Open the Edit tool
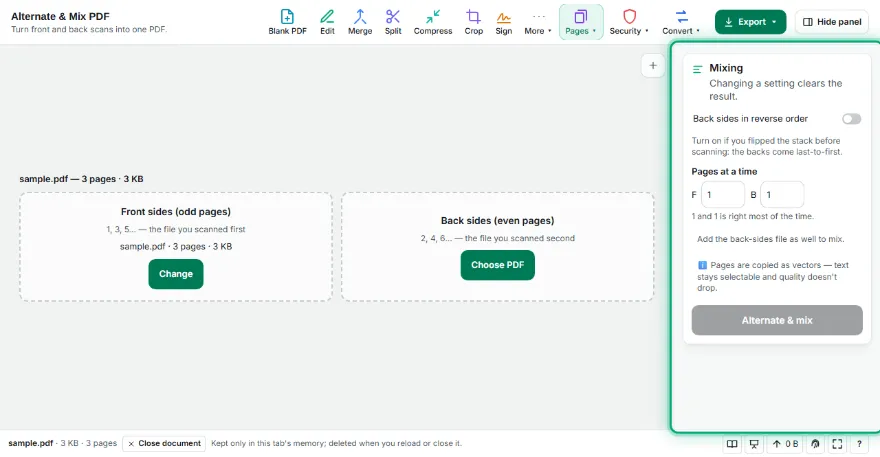880x457 pixels. coord(327,22)
